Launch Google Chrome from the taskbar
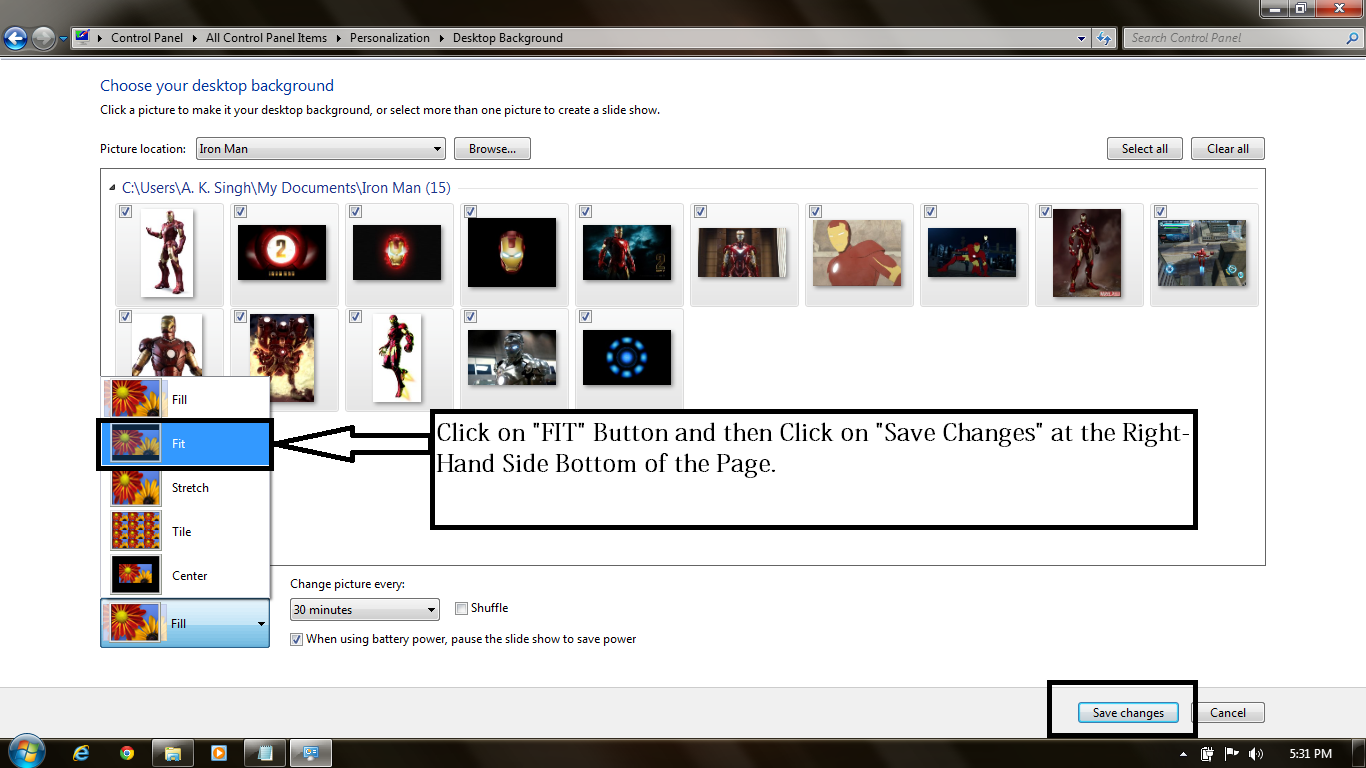 pyautogui.click(x=126, y=752)
